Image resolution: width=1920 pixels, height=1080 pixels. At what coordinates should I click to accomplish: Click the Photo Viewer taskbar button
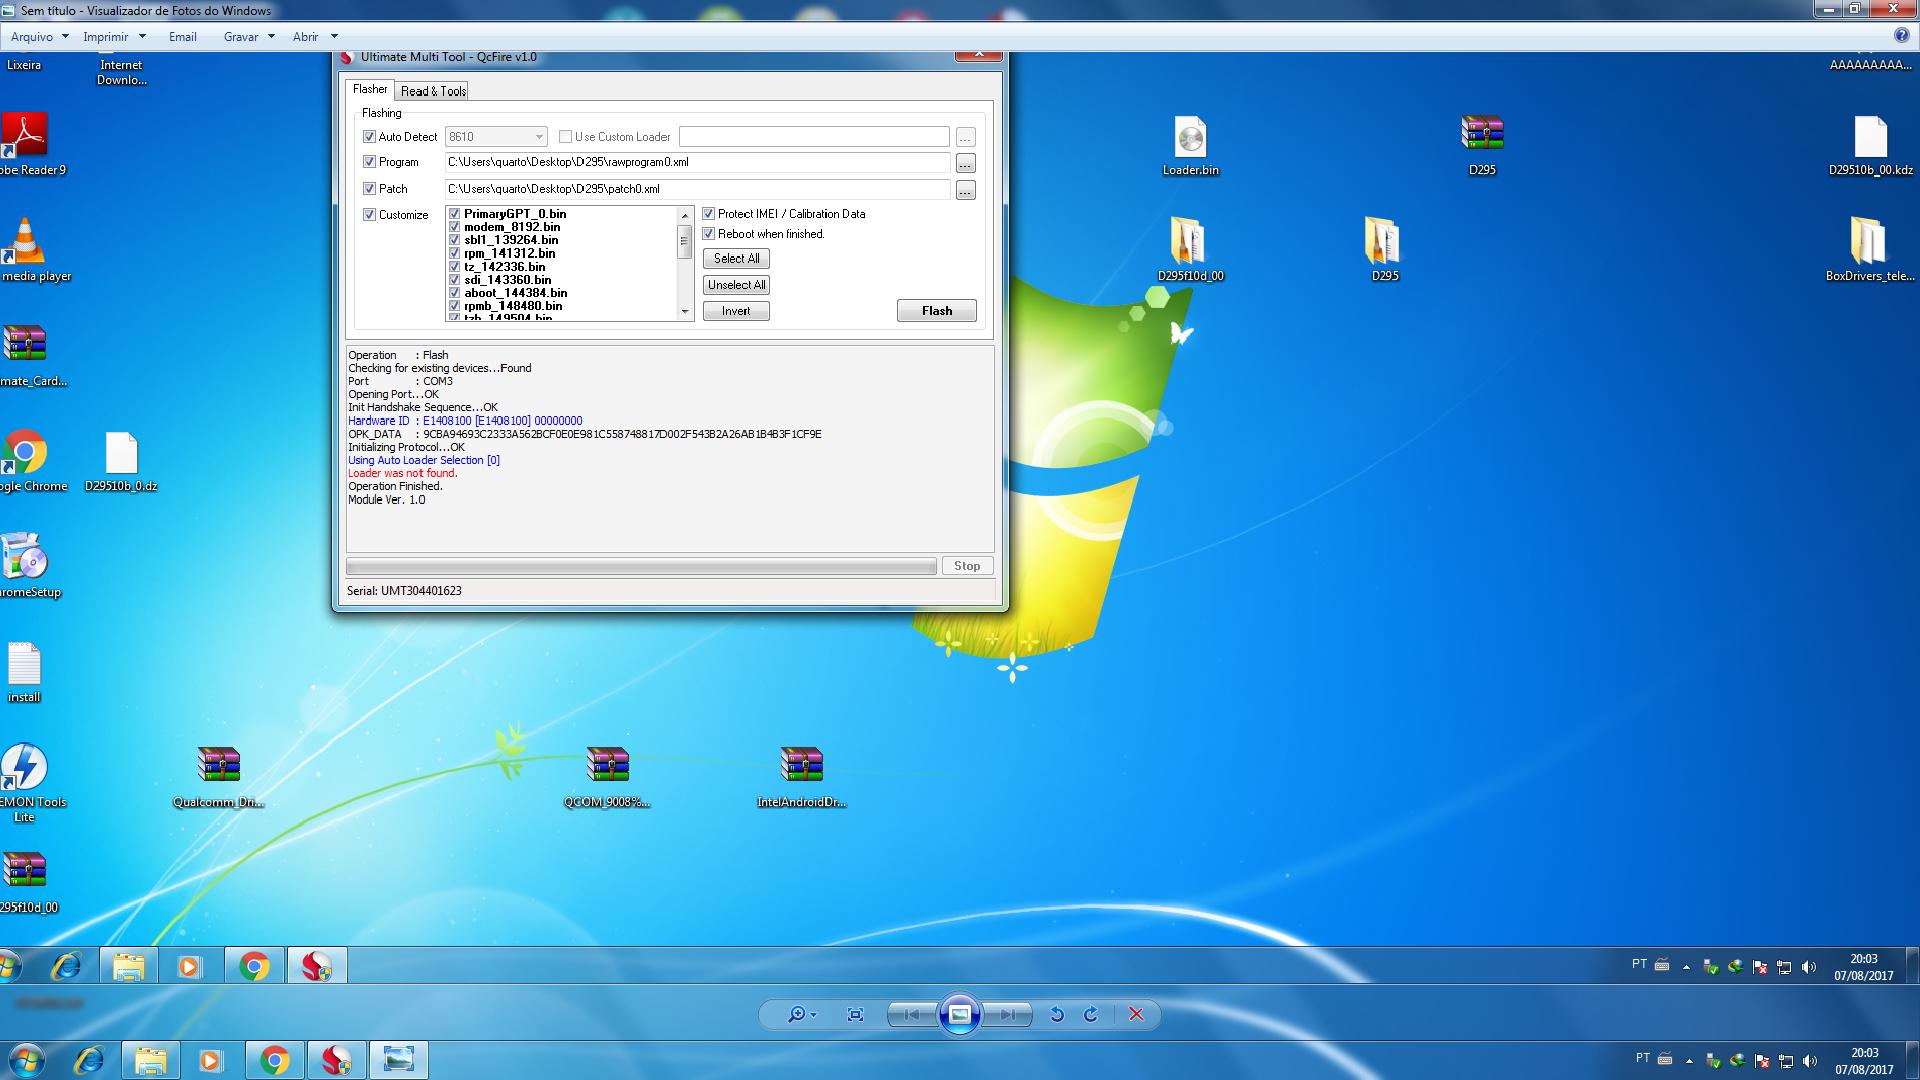pos(398,1060)
